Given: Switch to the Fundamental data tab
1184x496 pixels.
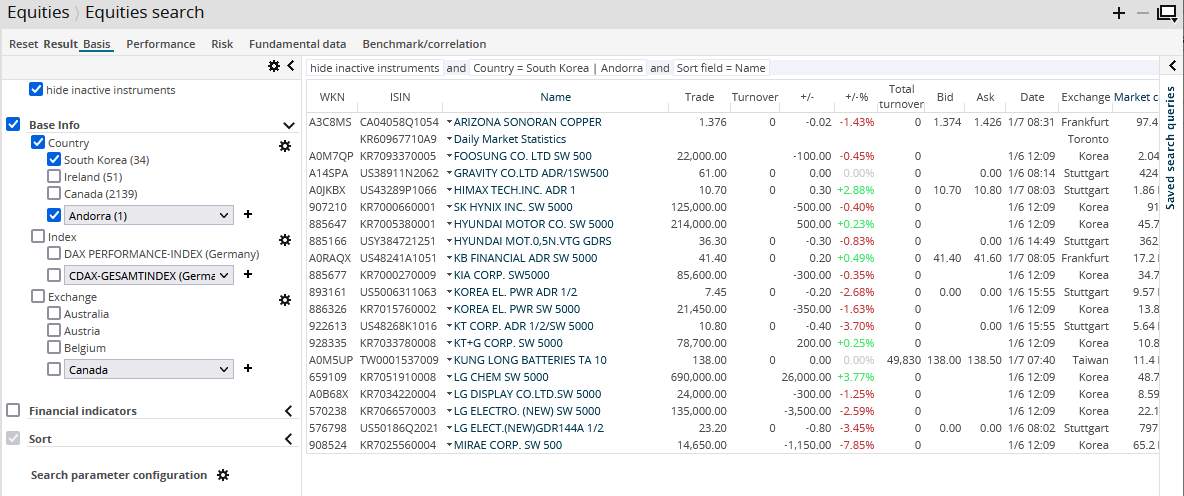Looking at the screenshot, I should point(297,44).
